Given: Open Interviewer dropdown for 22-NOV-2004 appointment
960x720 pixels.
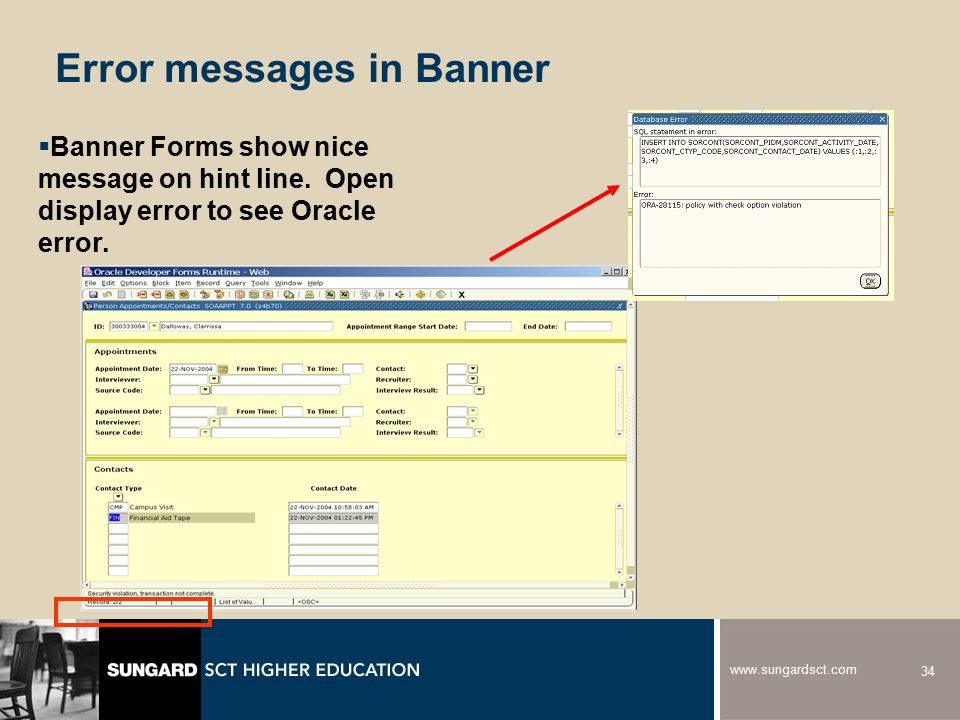Looking at the screenshot, I should coord(214,380).
